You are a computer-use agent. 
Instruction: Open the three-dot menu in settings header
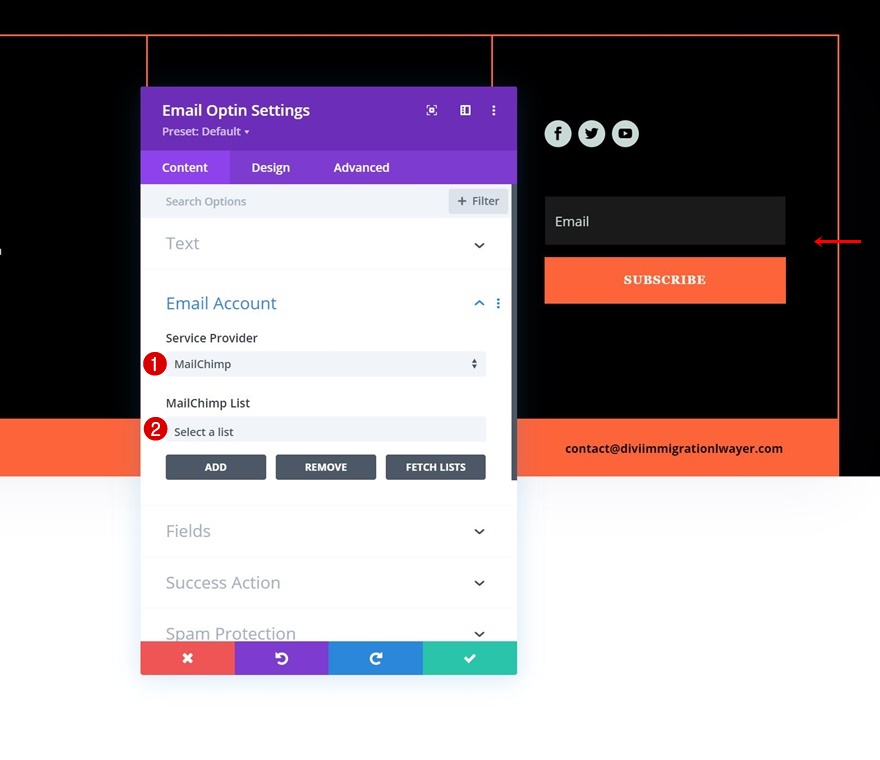point(493,111)
